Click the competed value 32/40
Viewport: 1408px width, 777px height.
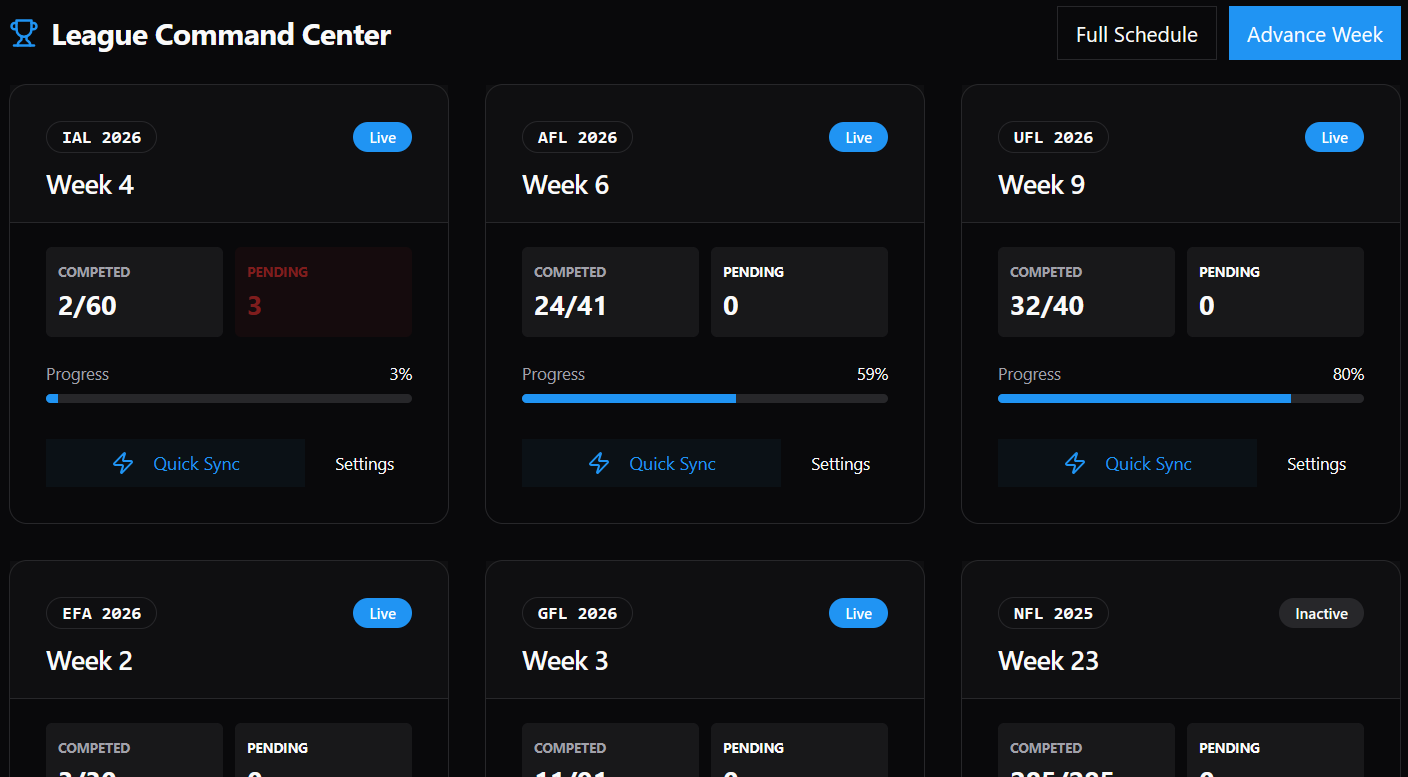[1047, 306]
